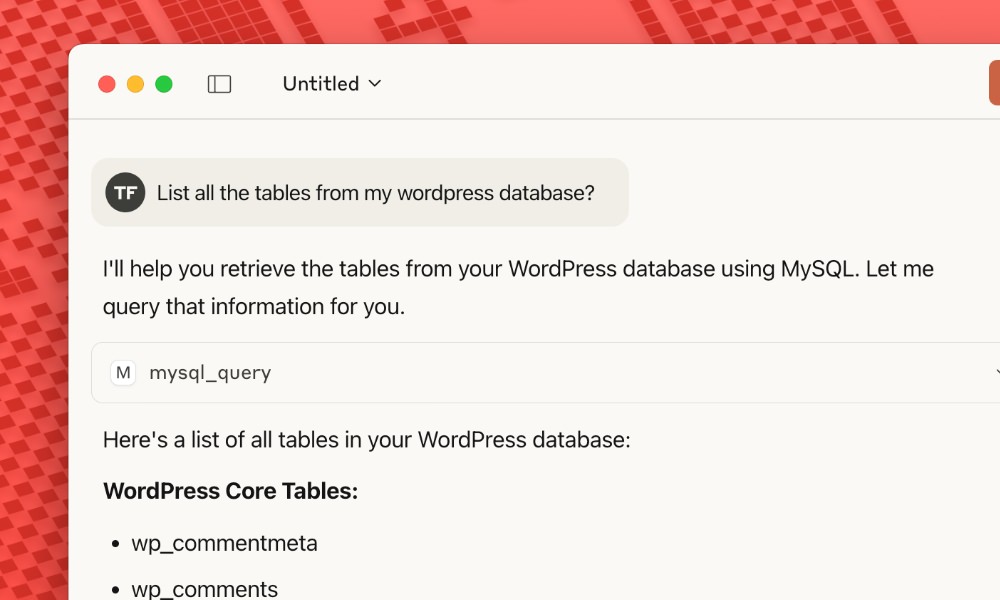
Task: Click the M icon beside mysql_query
Action: pos(123,372)
